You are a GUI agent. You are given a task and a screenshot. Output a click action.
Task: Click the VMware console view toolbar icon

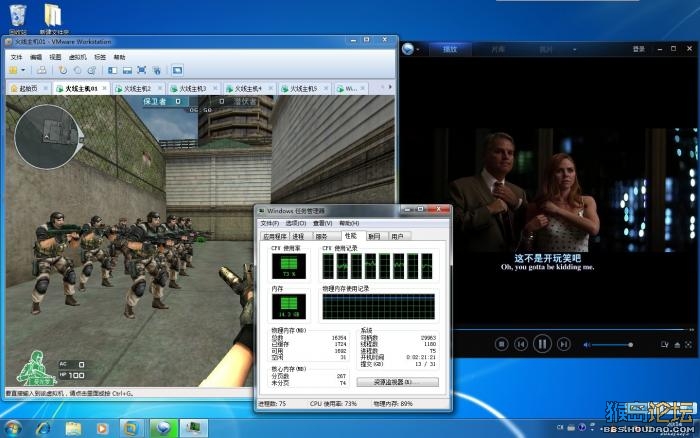click(177, 70)
